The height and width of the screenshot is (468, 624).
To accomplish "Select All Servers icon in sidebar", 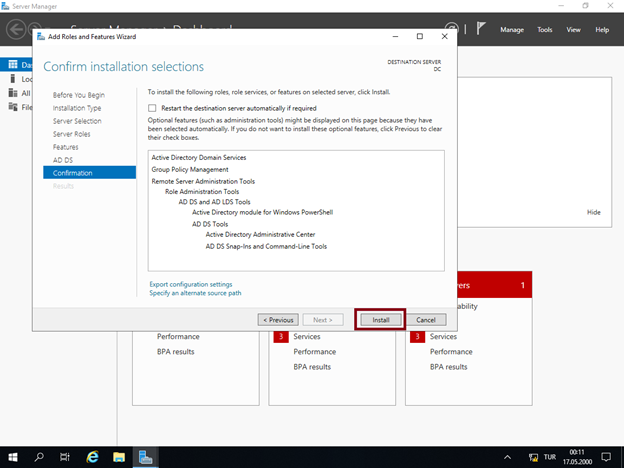I will pyautogui.click(x=13, y=93).
